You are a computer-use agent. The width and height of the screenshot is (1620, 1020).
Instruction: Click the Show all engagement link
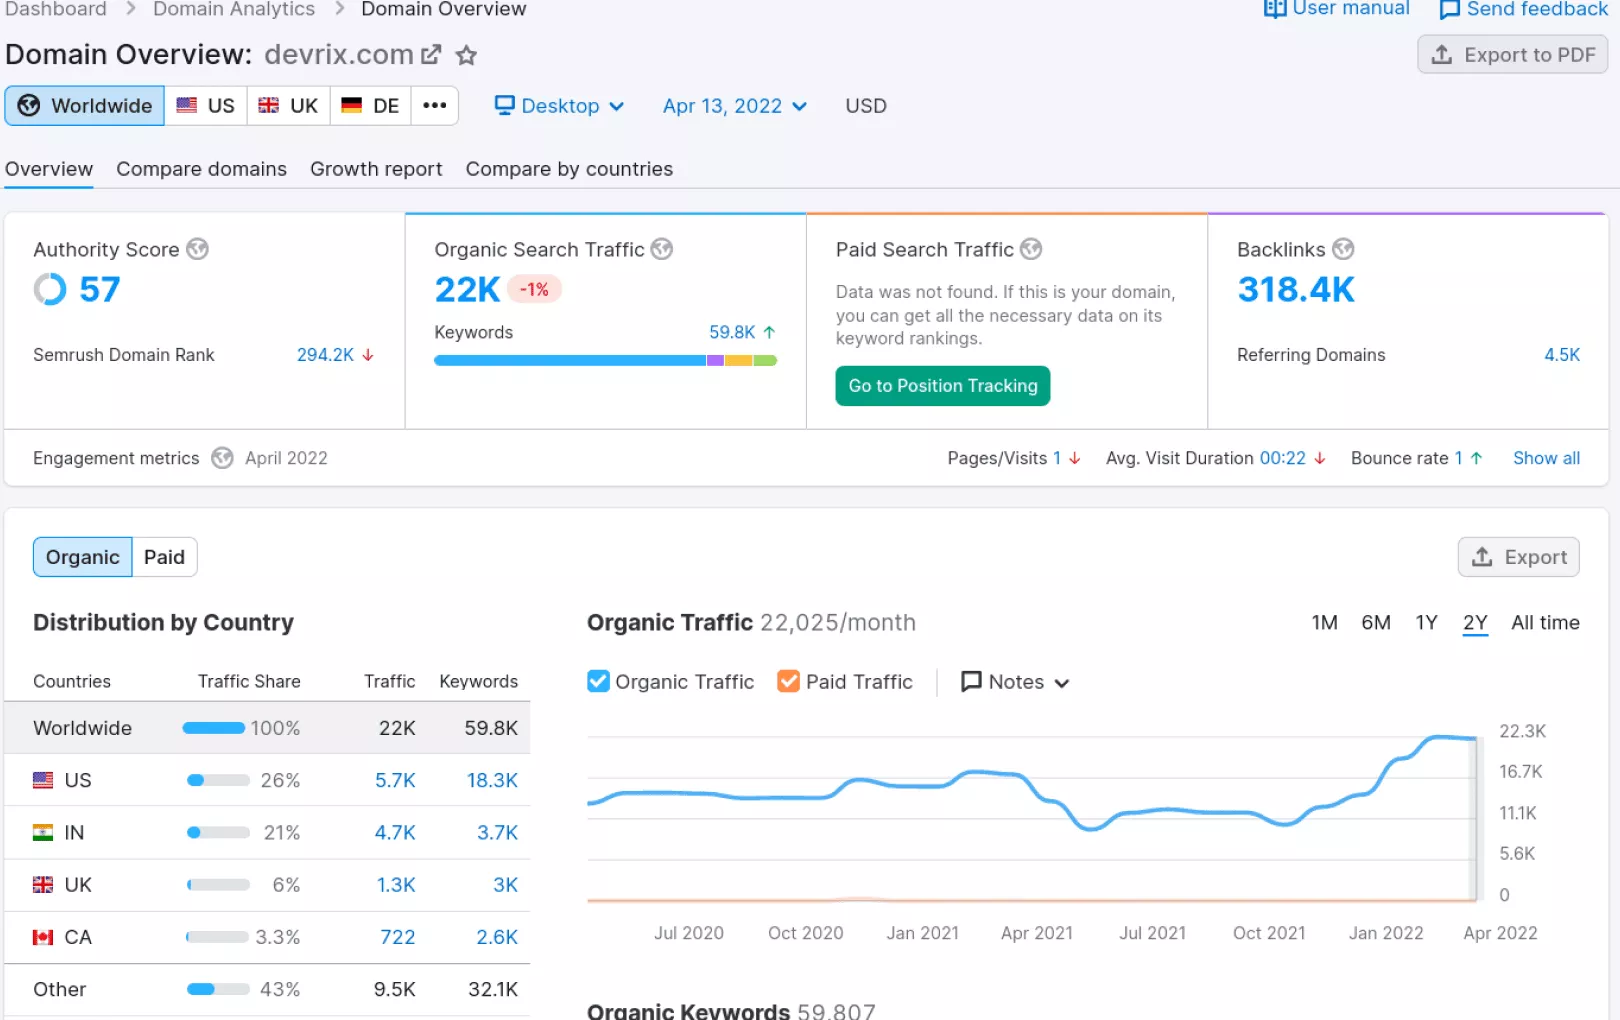(x=1546, y=458)
